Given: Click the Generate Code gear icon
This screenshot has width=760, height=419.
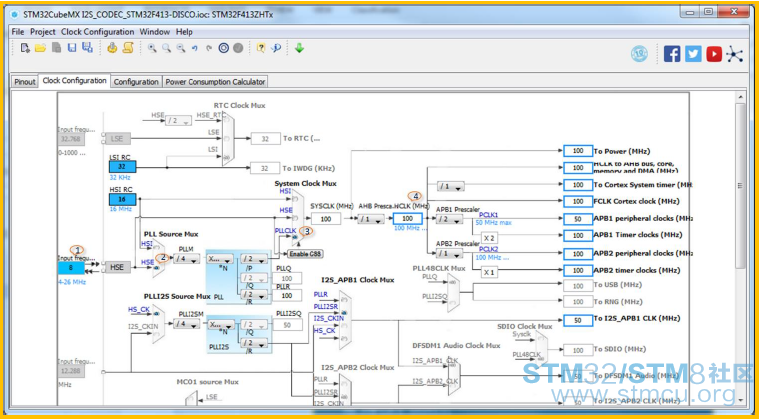Looking at the screenshot, I should [x=112, y=48].
